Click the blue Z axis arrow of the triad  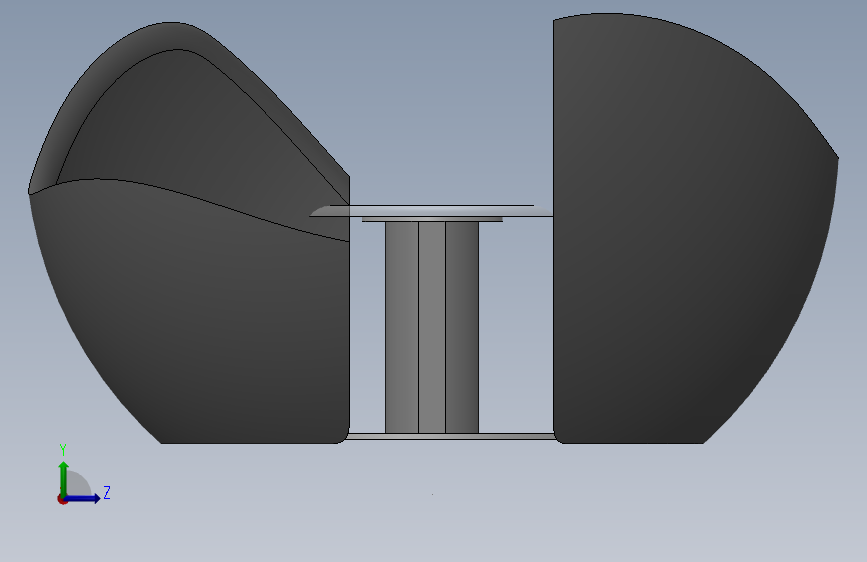click(83, 498)
